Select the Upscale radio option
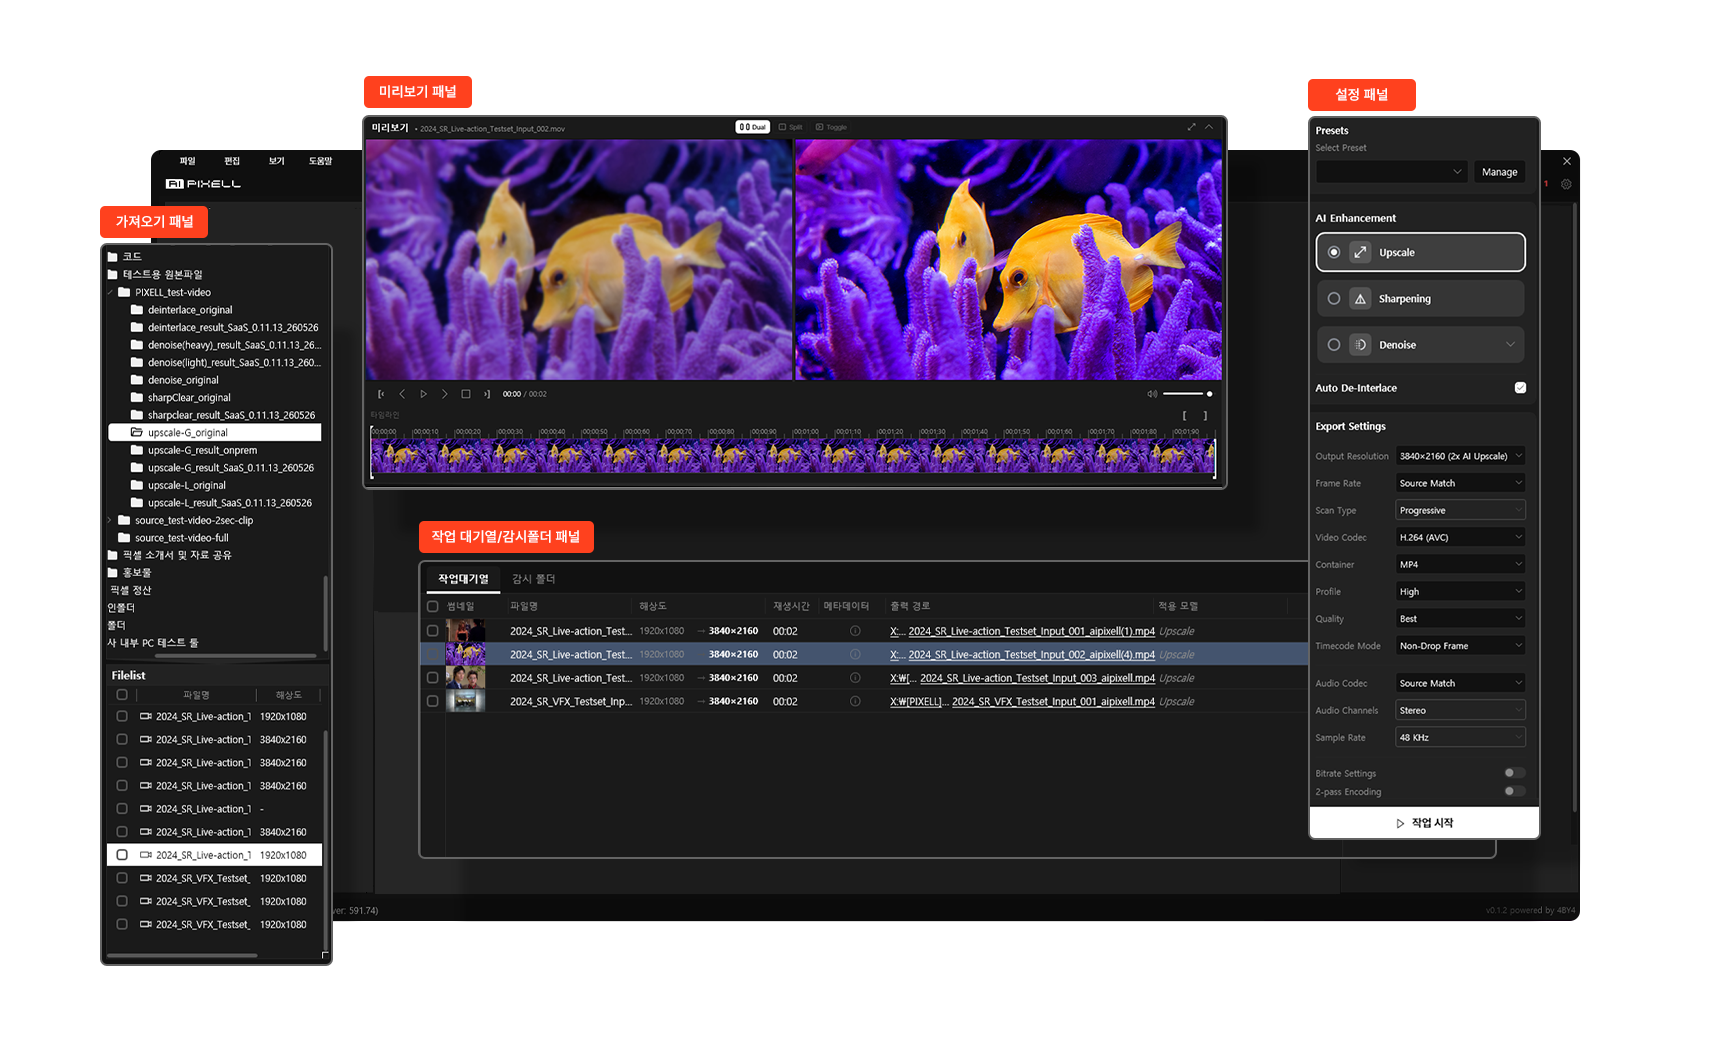Image resolution: width=1720 pixels, height=1060 pixels. pyautogui.click(x=1334, y=252)
